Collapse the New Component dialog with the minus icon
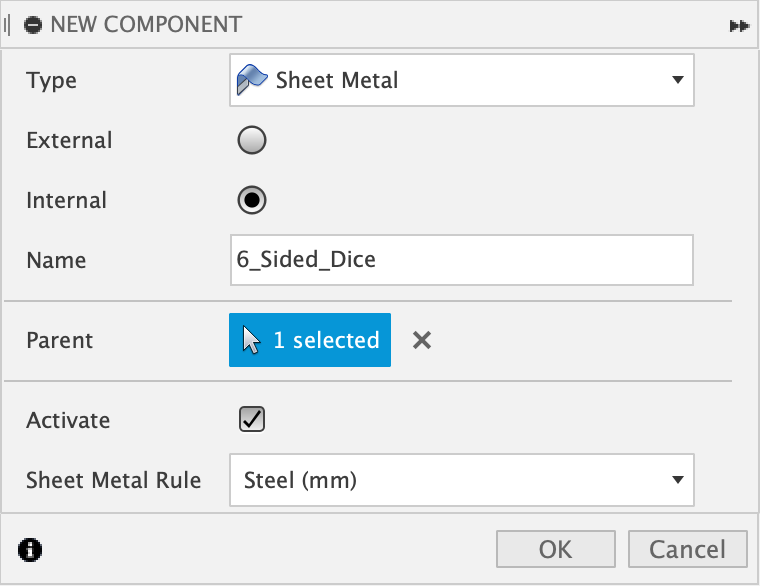The image size is (760, 586). tap(33, 25)
